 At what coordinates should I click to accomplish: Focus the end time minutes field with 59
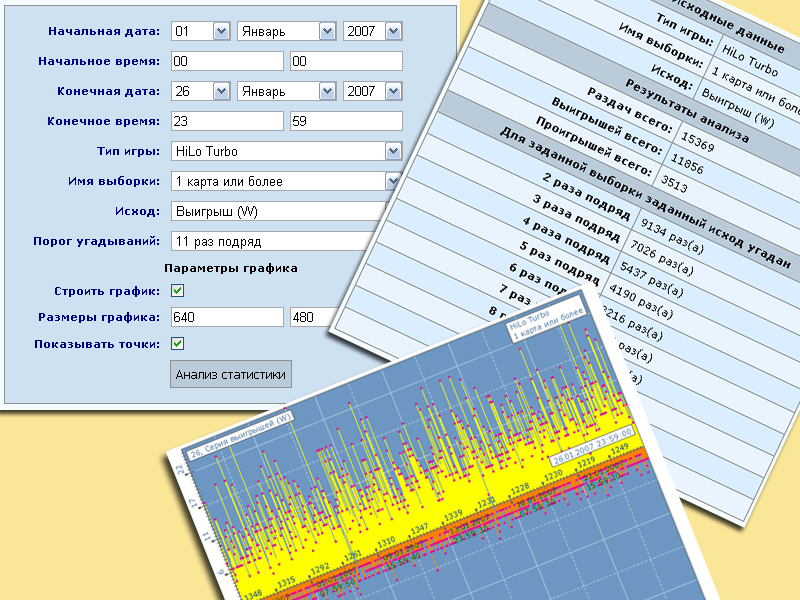pos(345,122)
